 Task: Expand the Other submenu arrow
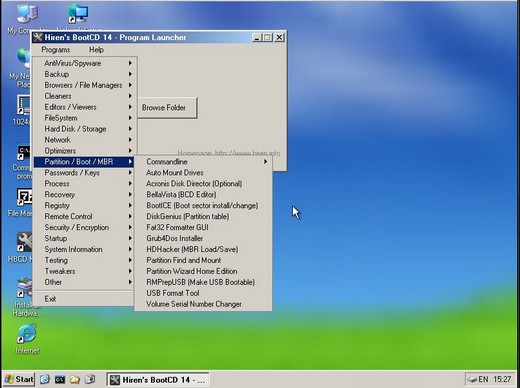click(x=130, y=282)
